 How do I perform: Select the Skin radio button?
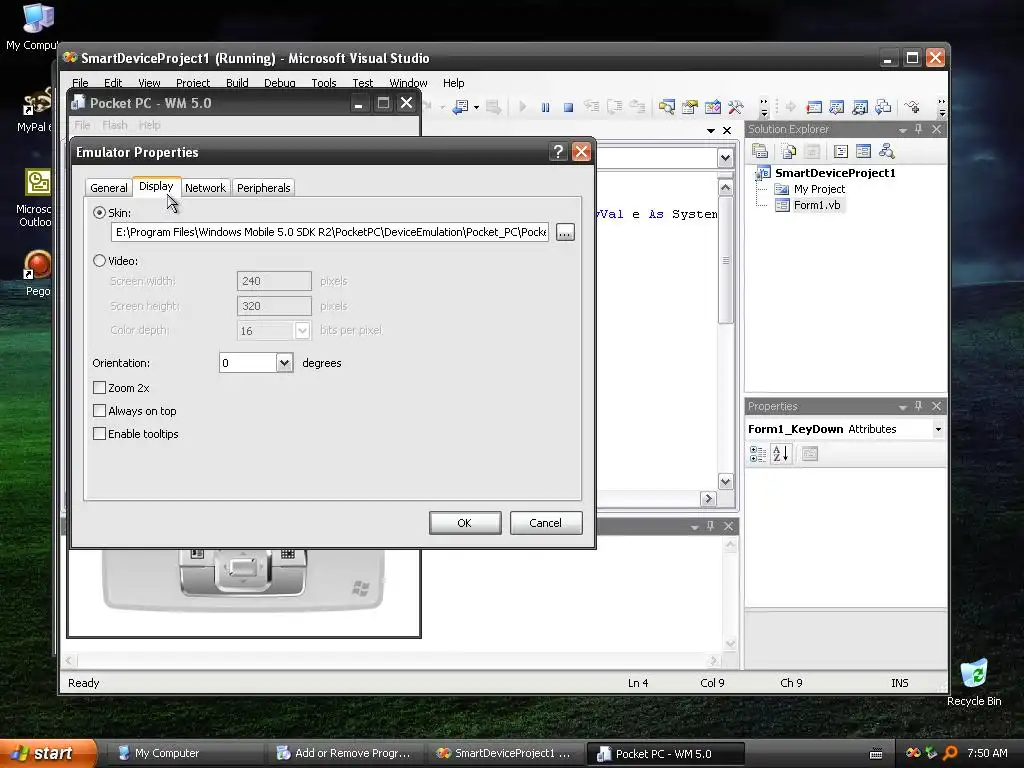click(x=99, y=213)
